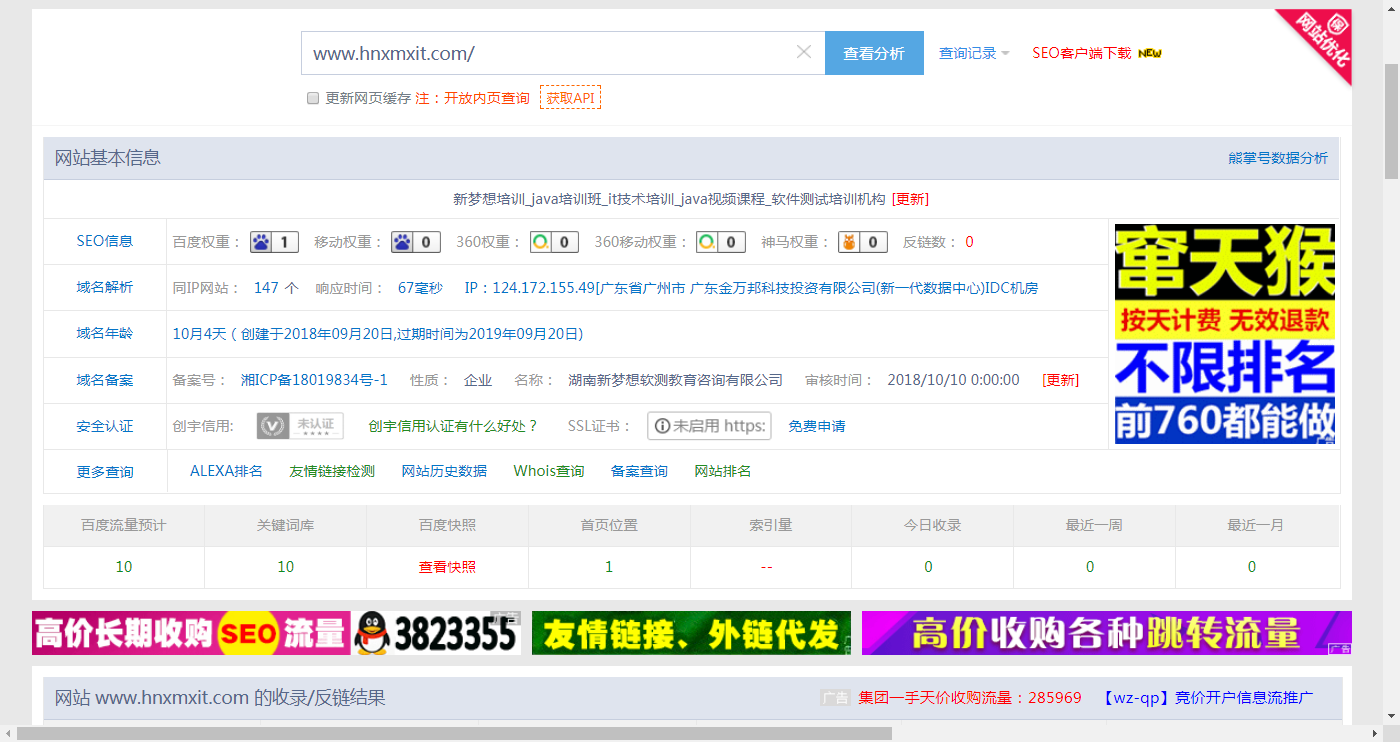Open the 网站历史数据 link
This screenshot has height=742, width=1400.
point(444,471)
